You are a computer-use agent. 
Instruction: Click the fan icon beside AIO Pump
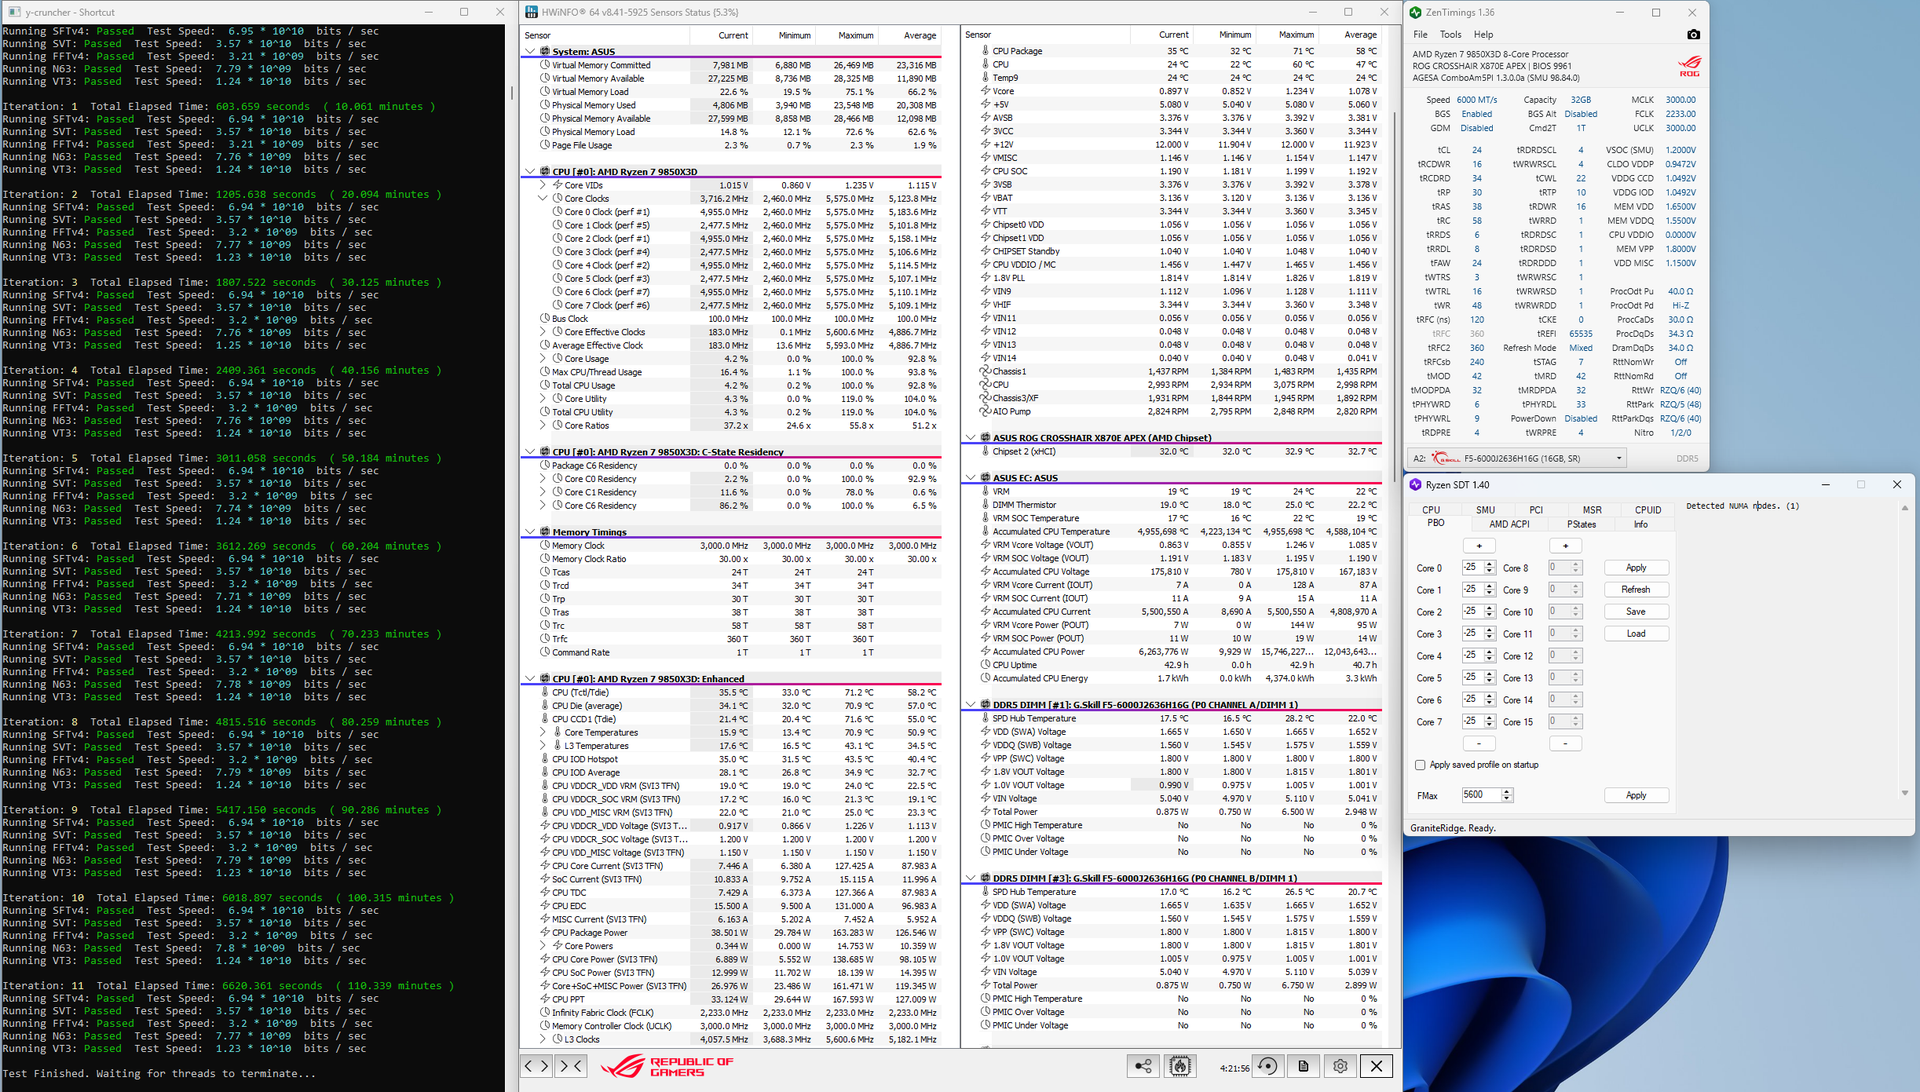985,411
